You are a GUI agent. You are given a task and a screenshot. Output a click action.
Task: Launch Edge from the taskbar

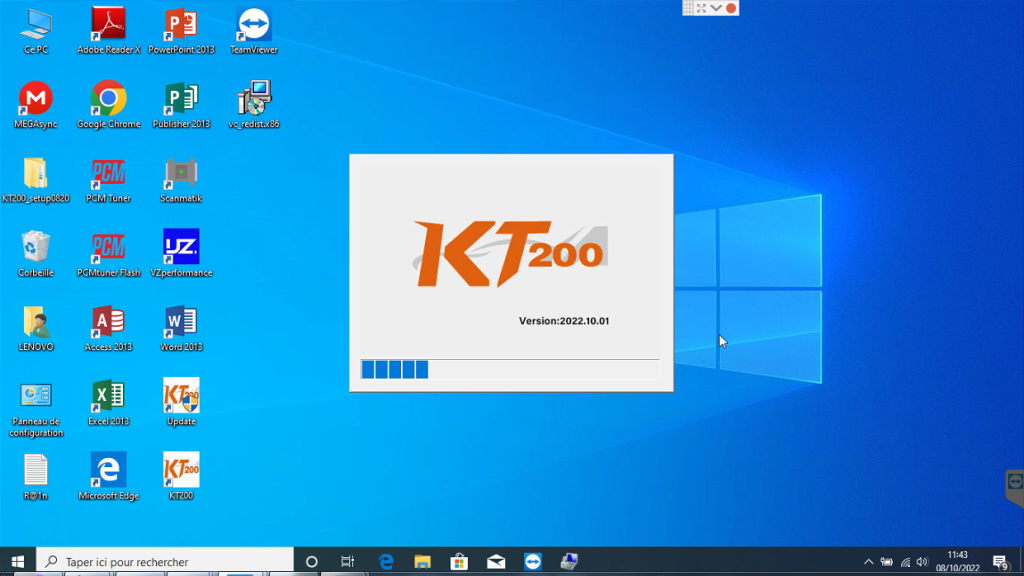click(386, 562)
